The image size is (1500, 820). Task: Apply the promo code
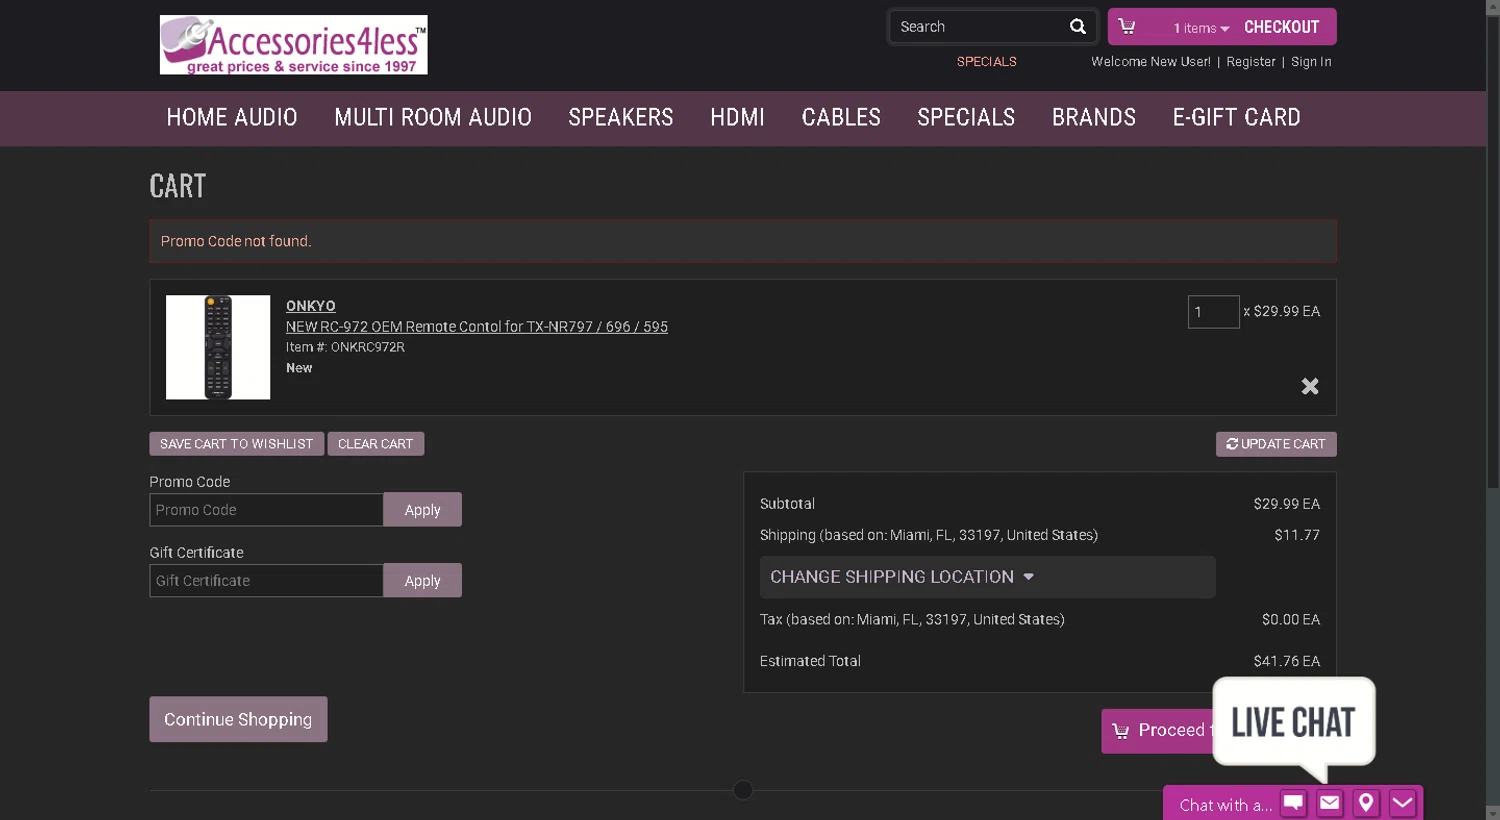pyautogui.click(x=422, y=510)
